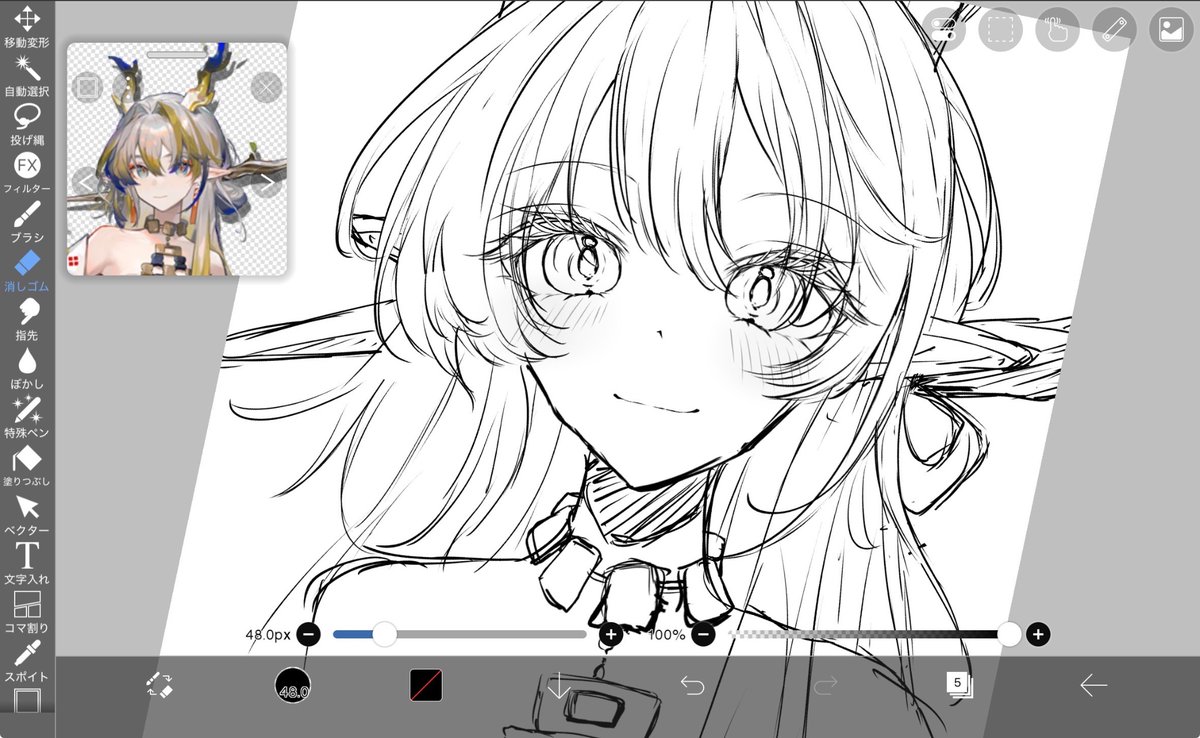
Task: Decrease opacity with minus button
Action: click(x=704, y=634)
